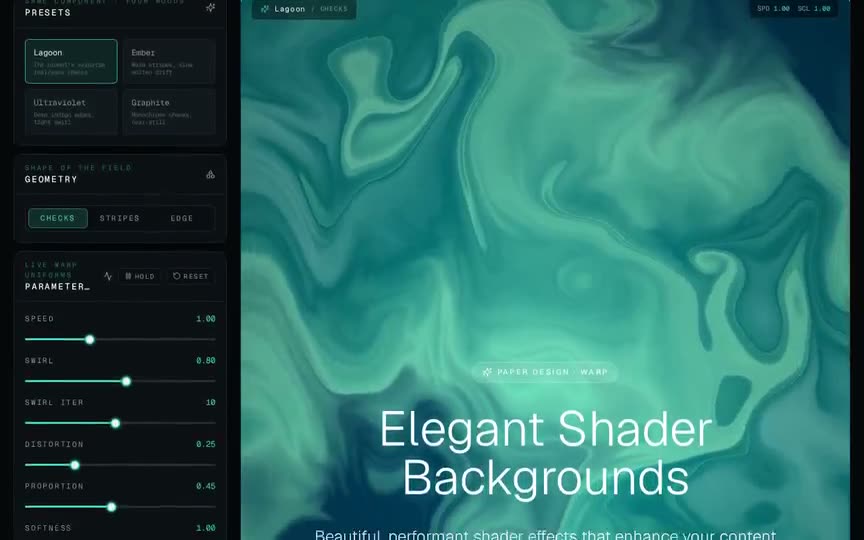Screen dimensions: 864x540
Task: Toggle the Hold button
Action: coord(140,276)
